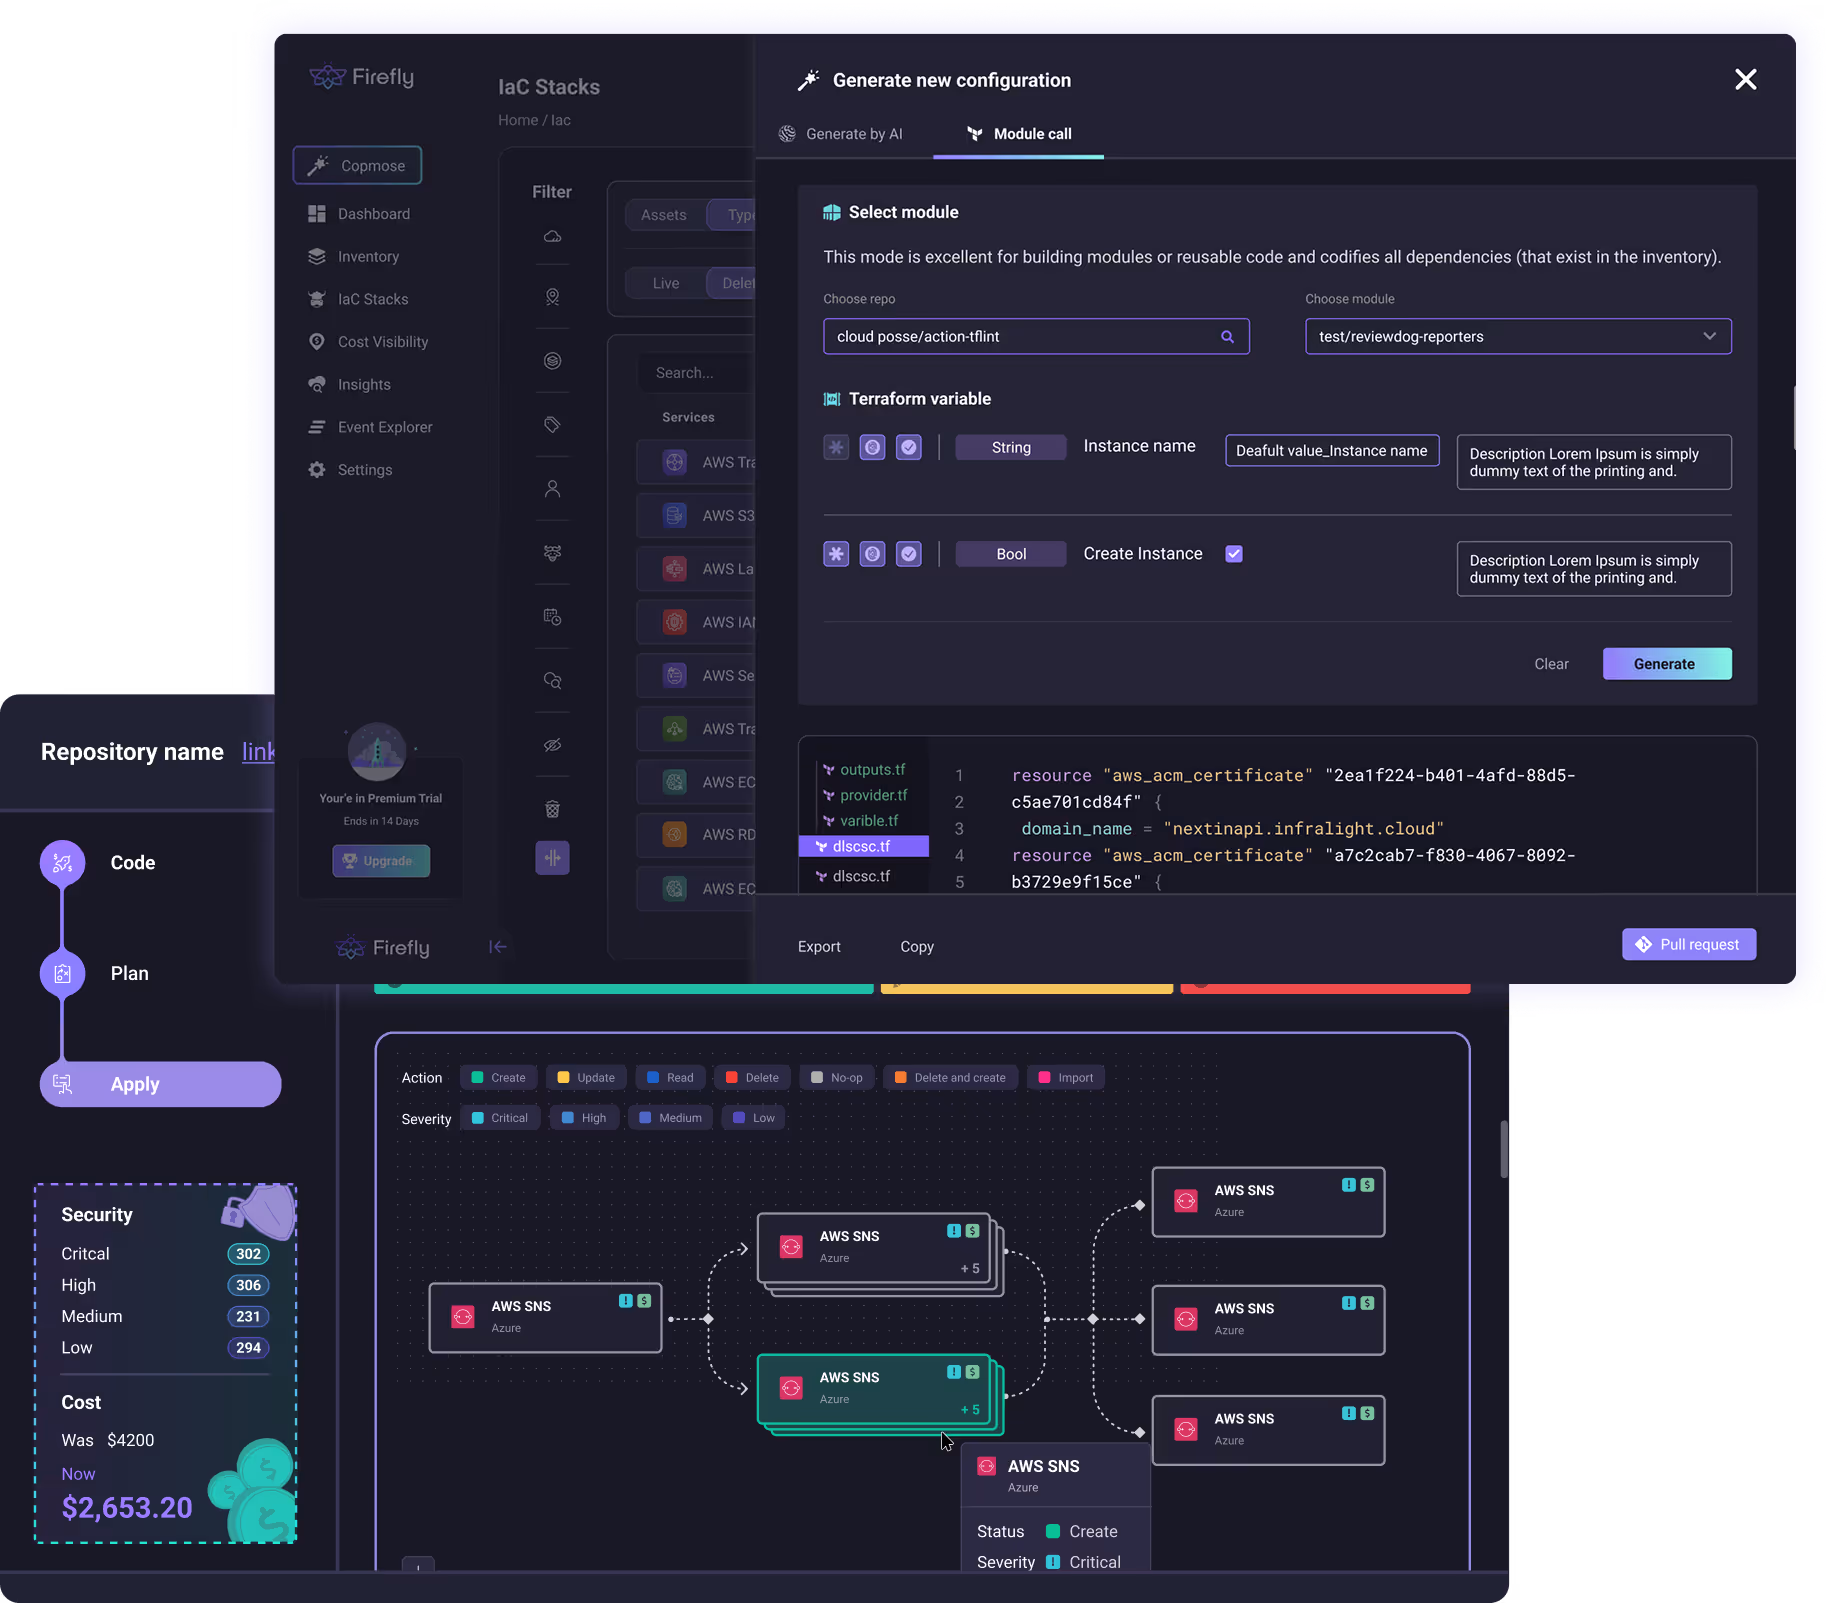Open the Choose repo combo box

(x=1036, y=337)
